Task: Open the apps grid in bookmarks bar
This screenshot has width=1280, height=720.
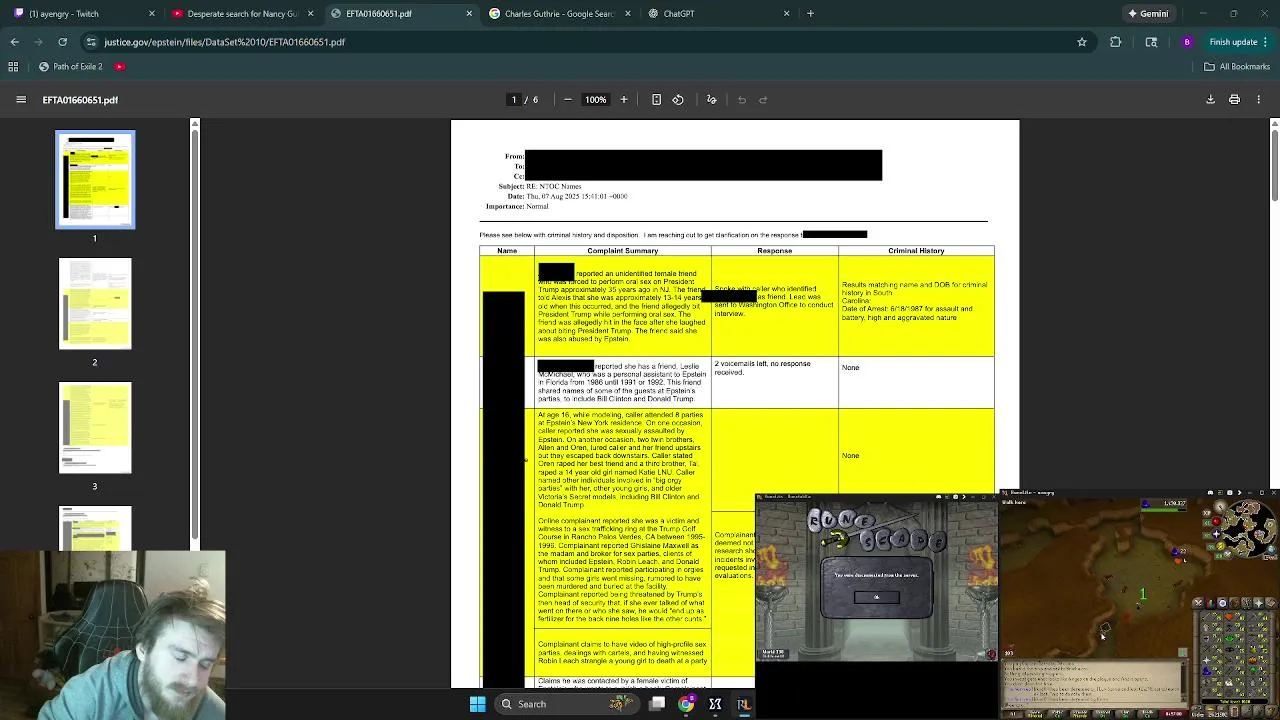Action: pos(13,67)
